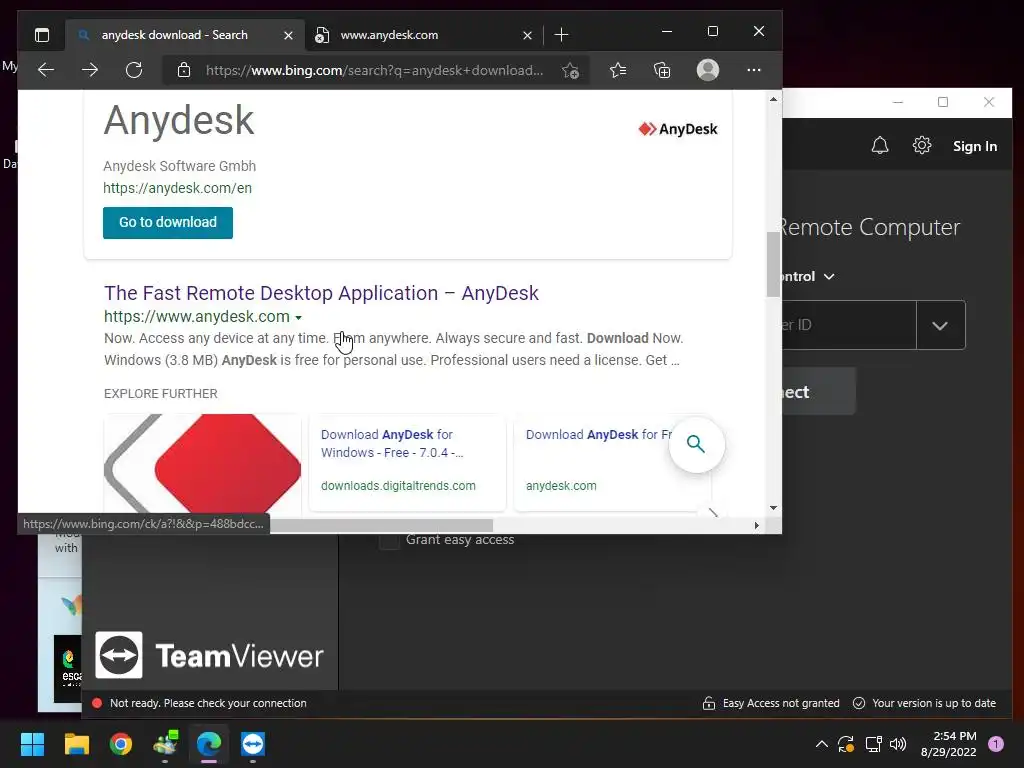This screenshot has height=768, width=1024.
Task: Switch to TeamViewer taskbar icon
Action: tap(253, 744)
